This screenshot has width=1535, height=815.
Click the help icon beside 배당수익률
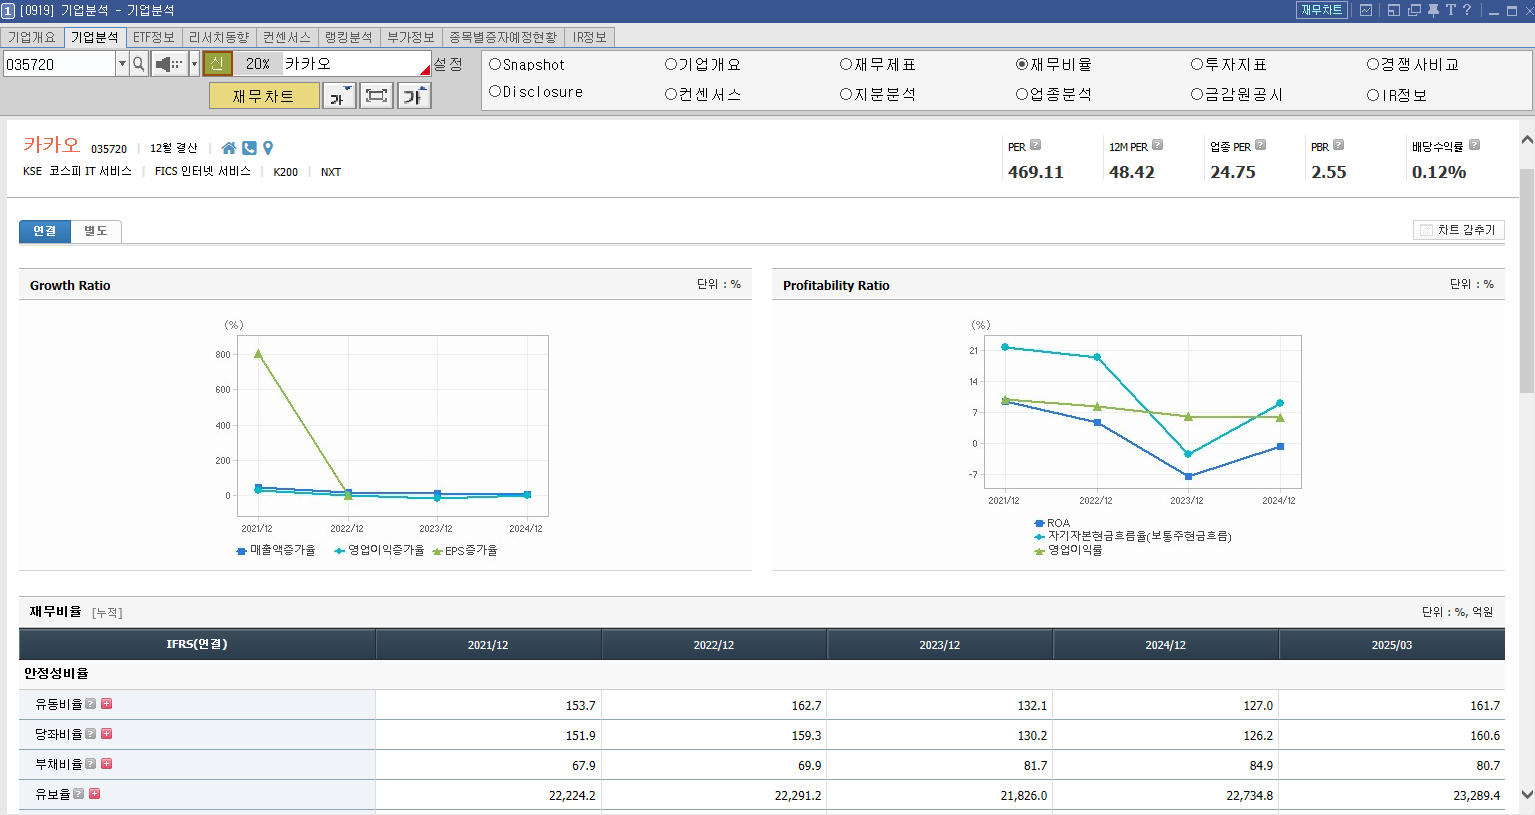tap(1474, 145)
